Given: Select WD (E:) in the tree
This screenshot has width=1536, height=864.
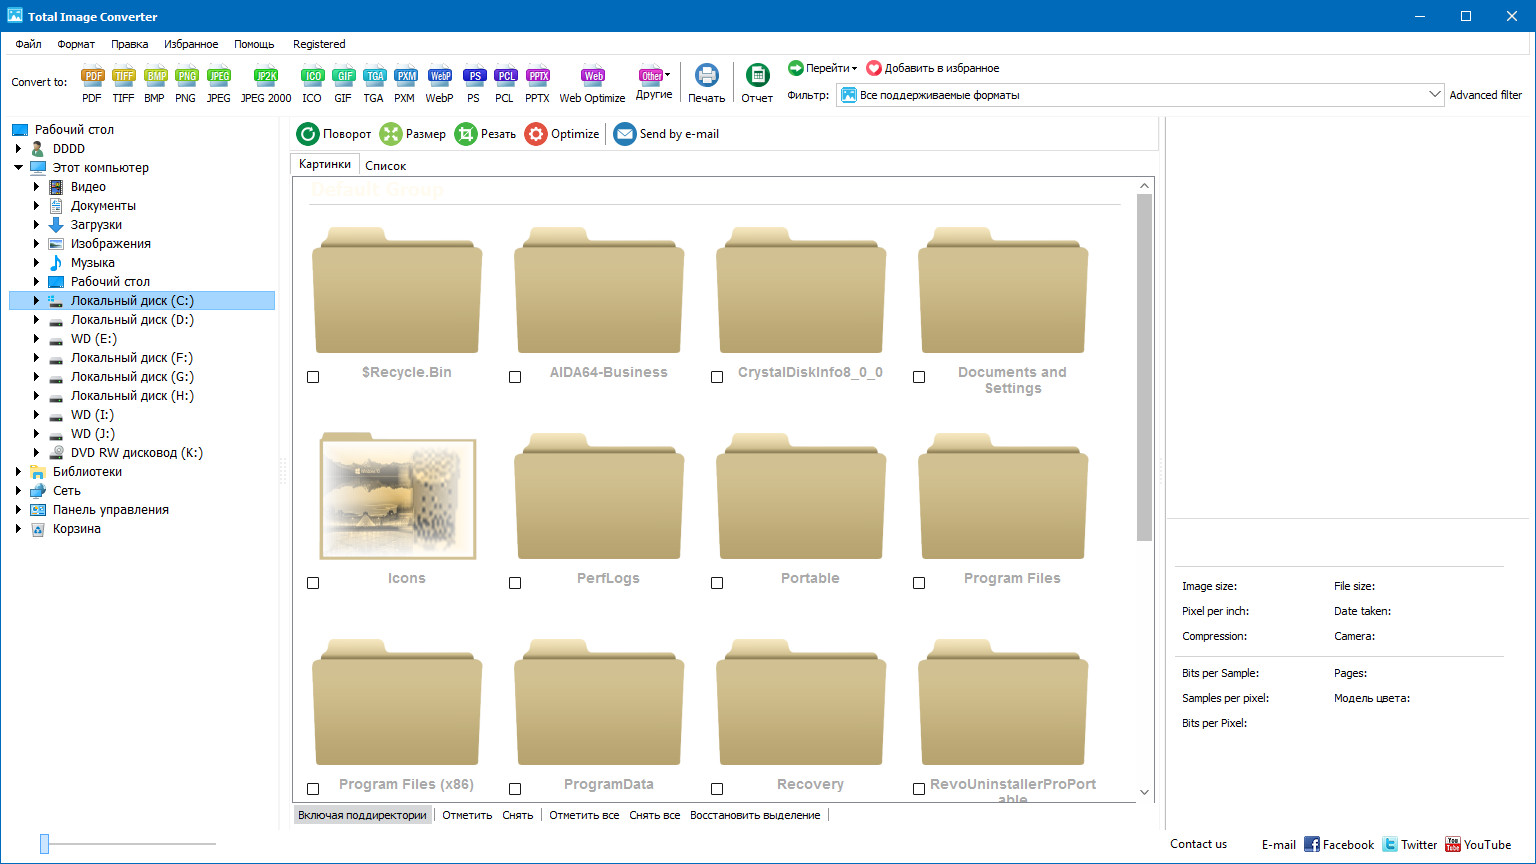Looking at the screenshot, I should pos(94,339).
